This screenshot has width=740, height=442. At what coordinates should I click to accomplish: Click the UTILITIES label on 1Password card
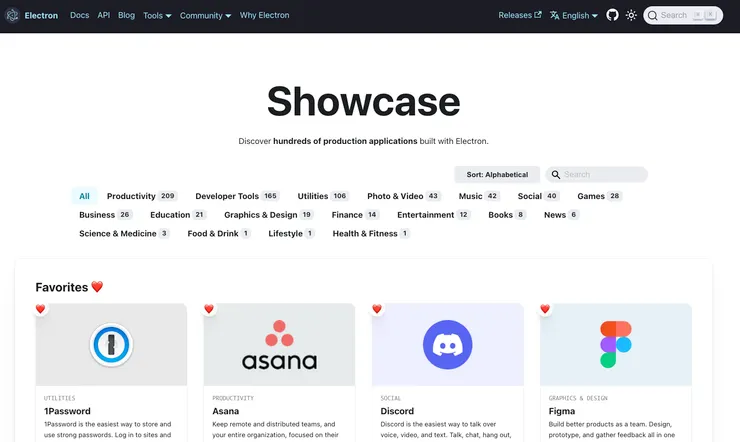pyautogui.click(x=59, y=398)
